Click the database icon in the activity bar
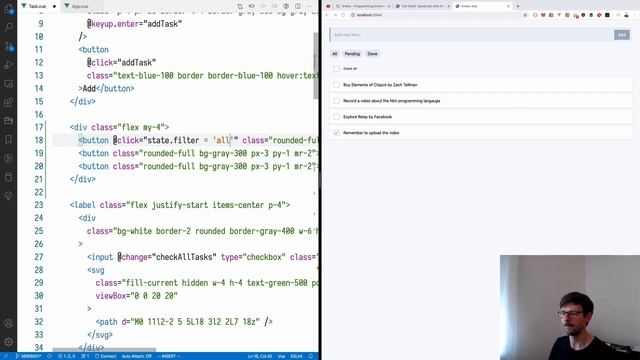 (9, 177)
